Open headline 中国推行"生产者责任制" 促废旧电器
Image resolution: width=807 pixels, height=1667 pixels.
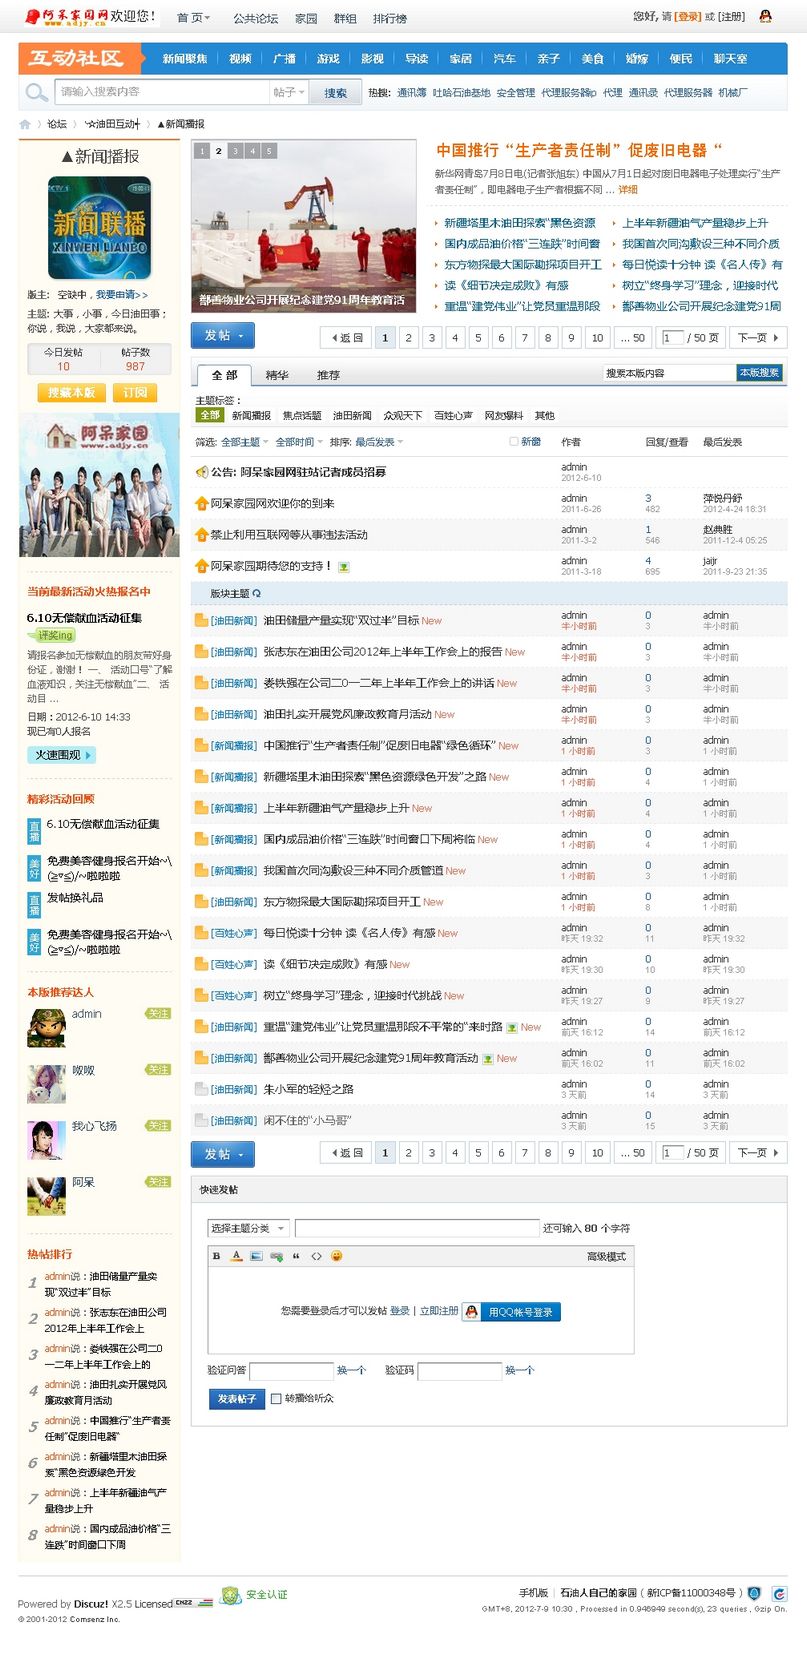coord(579,150)
